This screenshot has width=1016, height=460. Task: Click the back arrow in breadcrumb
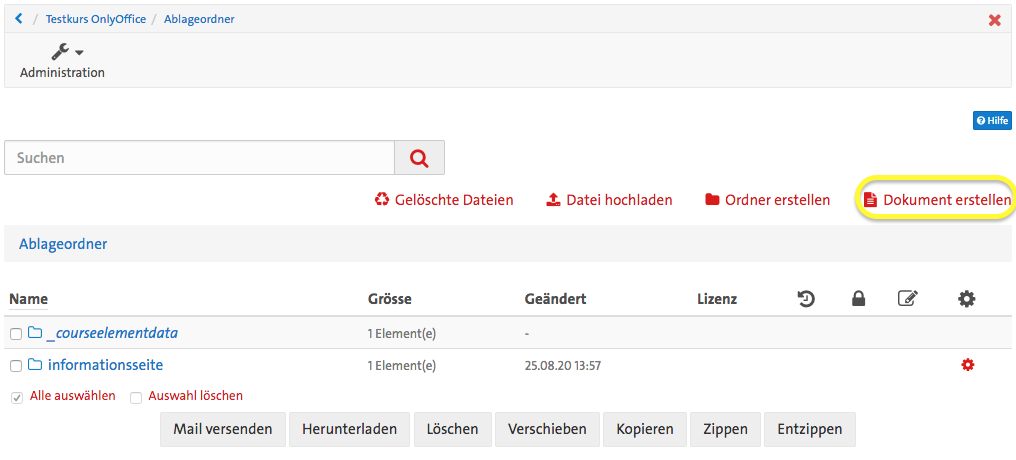tap(19, 19)
